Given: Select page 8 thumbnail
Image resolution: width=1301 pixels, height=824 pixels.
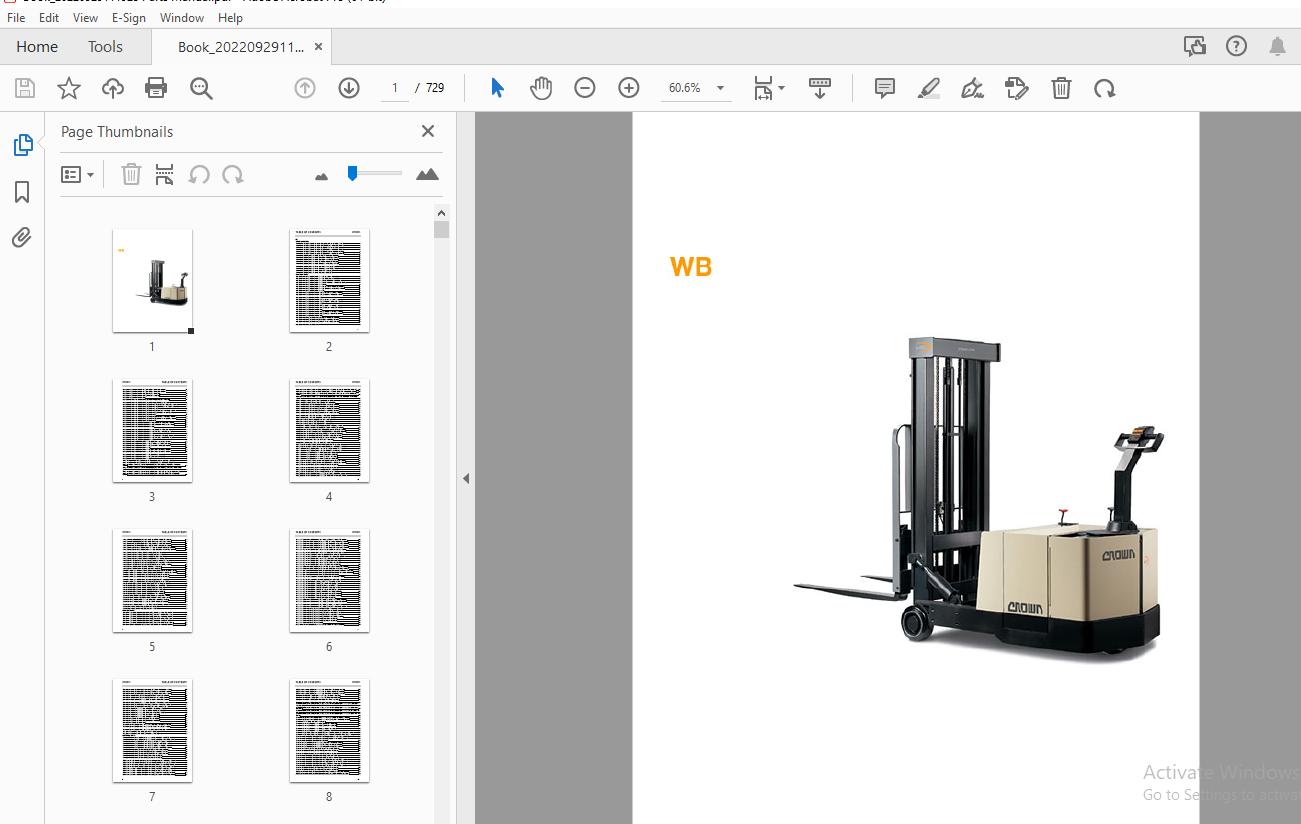Looking at the screenshot, I should point(329,731).
